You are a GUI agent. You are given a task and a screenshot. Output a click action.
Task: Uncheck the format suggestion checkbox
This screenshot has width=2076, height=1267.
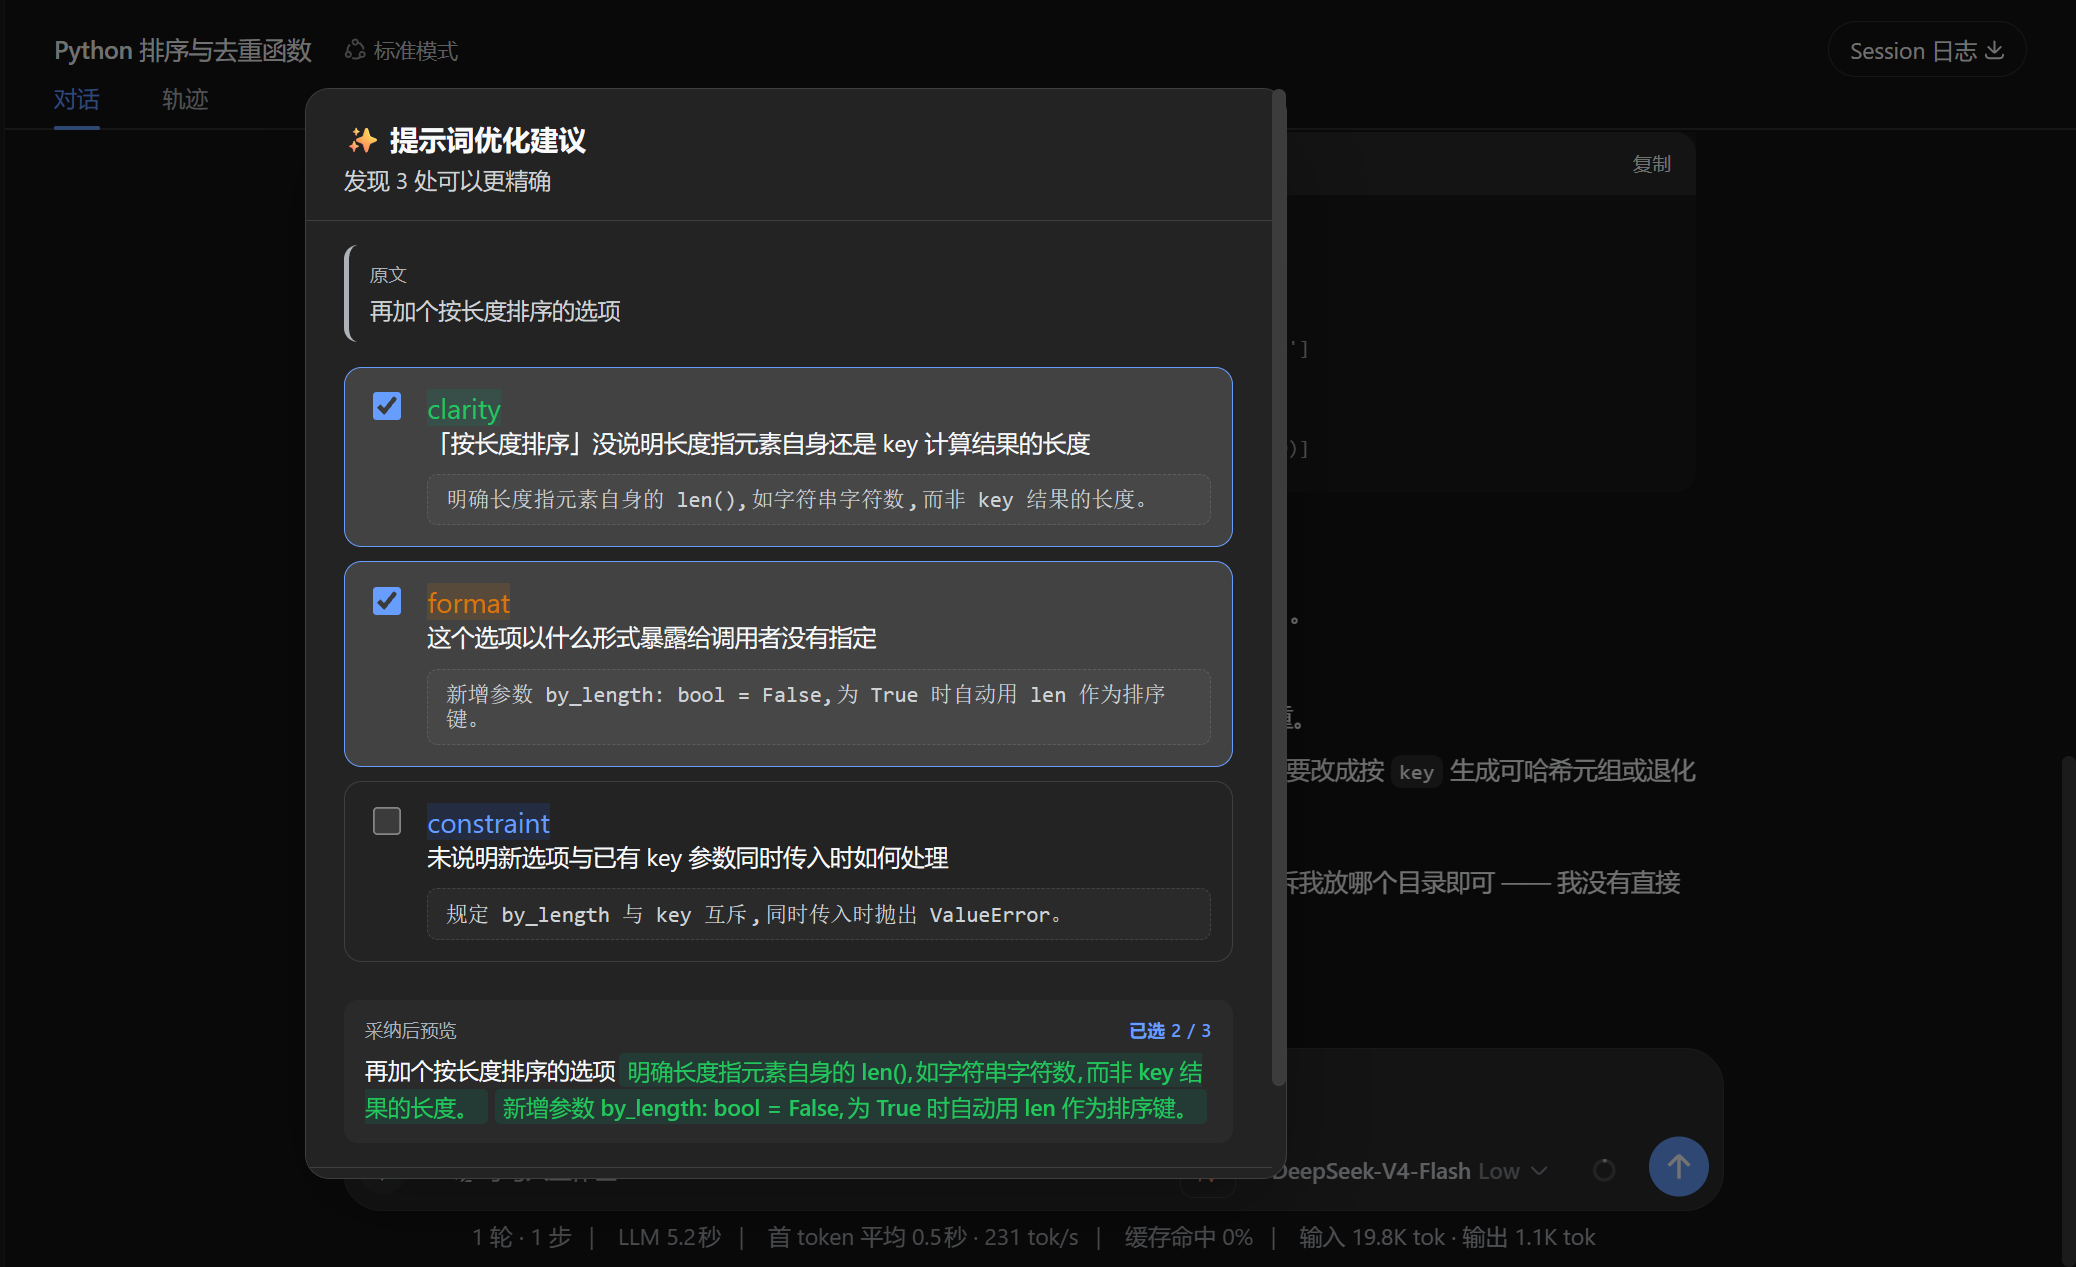[387, 601]
